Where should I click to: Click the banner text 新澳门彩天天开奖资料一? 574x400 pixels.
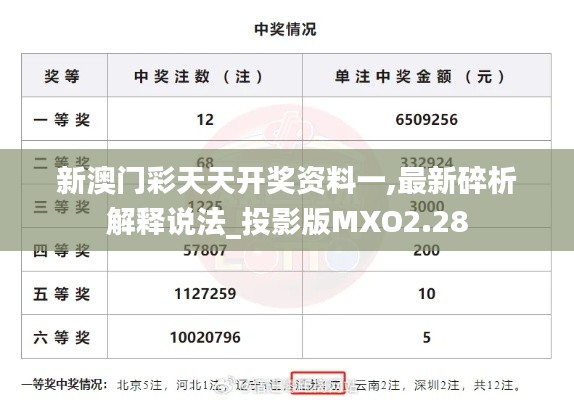206,181
